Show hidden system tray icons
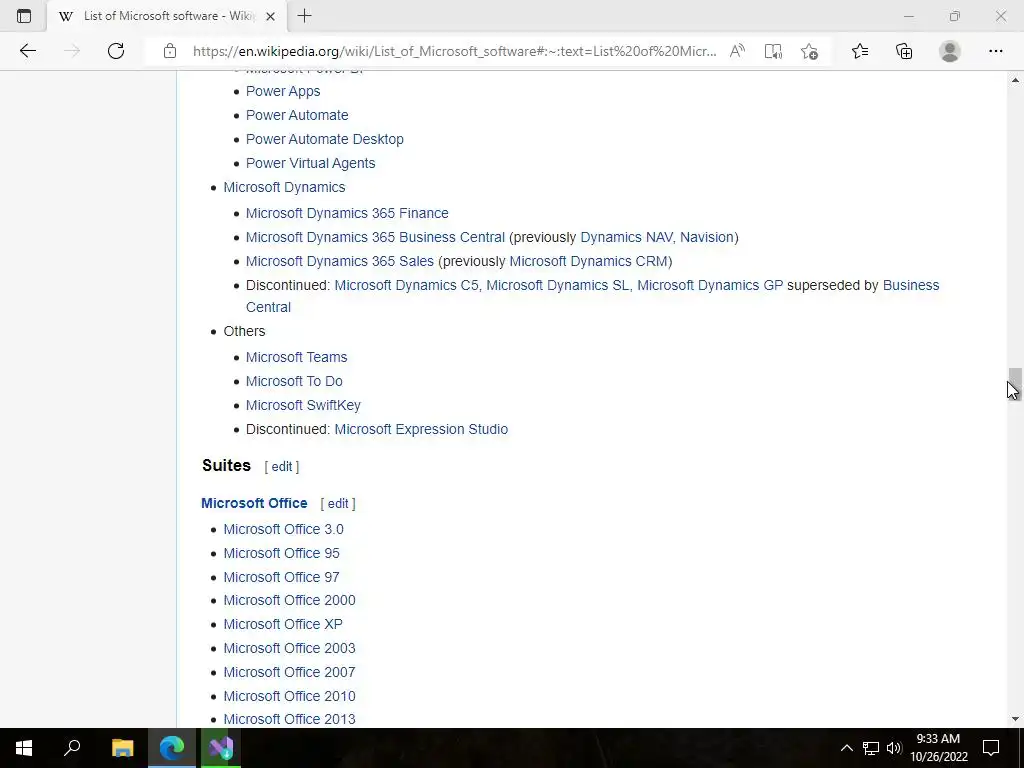Image resolution: width=1024 pixels, height=768 pixels. (846, 748)
